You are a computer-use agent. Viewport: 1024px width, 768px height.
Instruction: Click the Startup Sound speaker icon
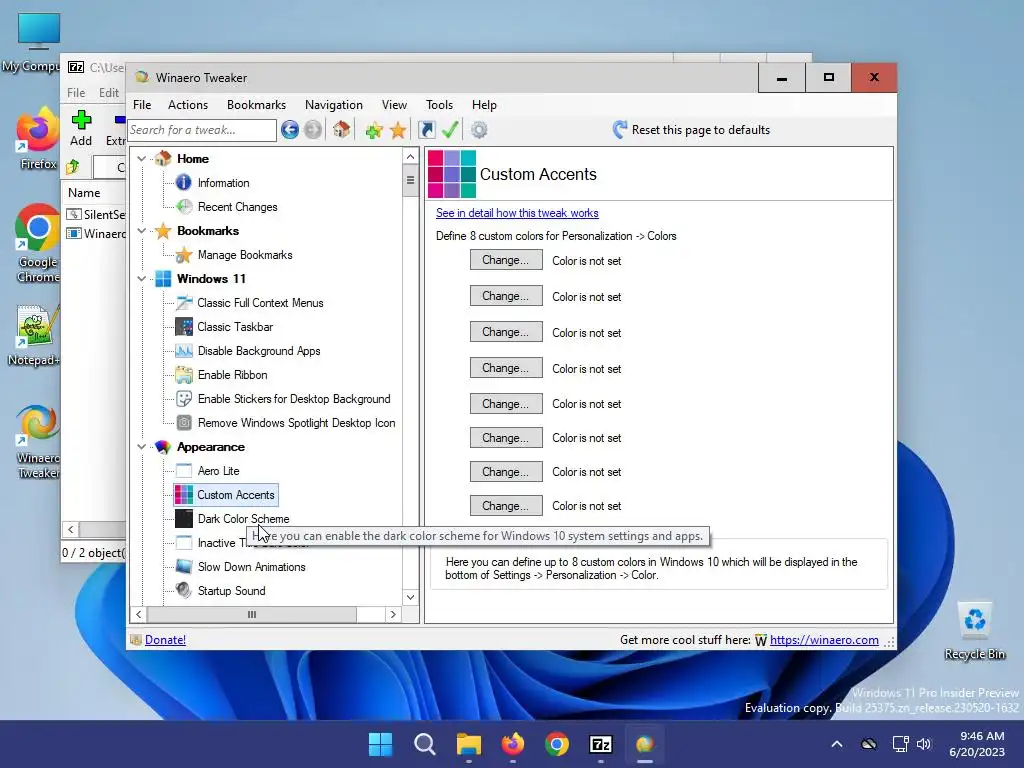(184, 590)
